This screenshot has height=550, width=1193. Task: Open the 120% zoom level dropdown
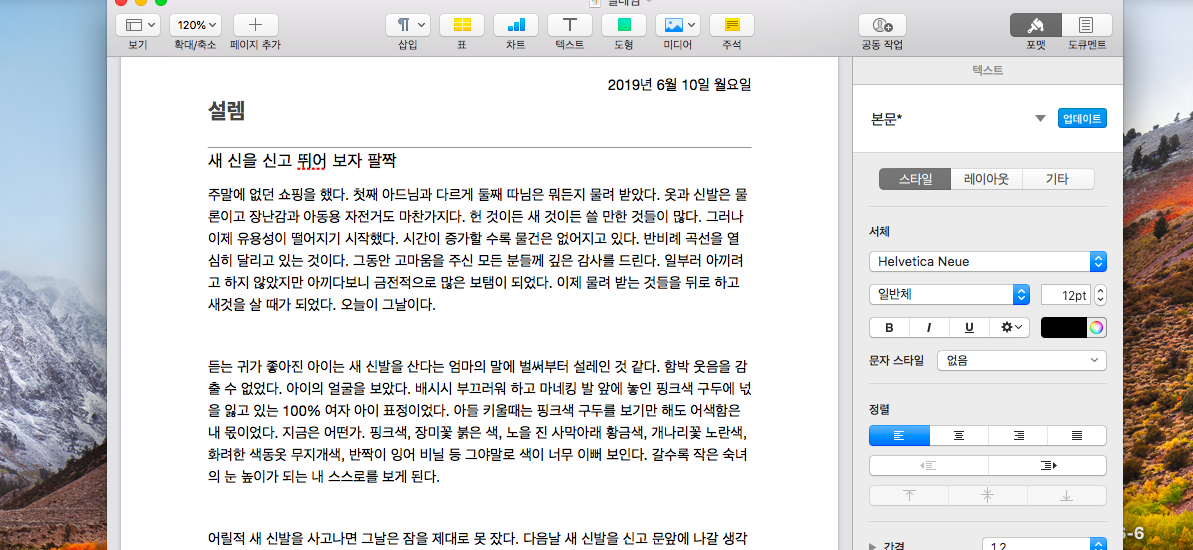click(x=196, y=25)
